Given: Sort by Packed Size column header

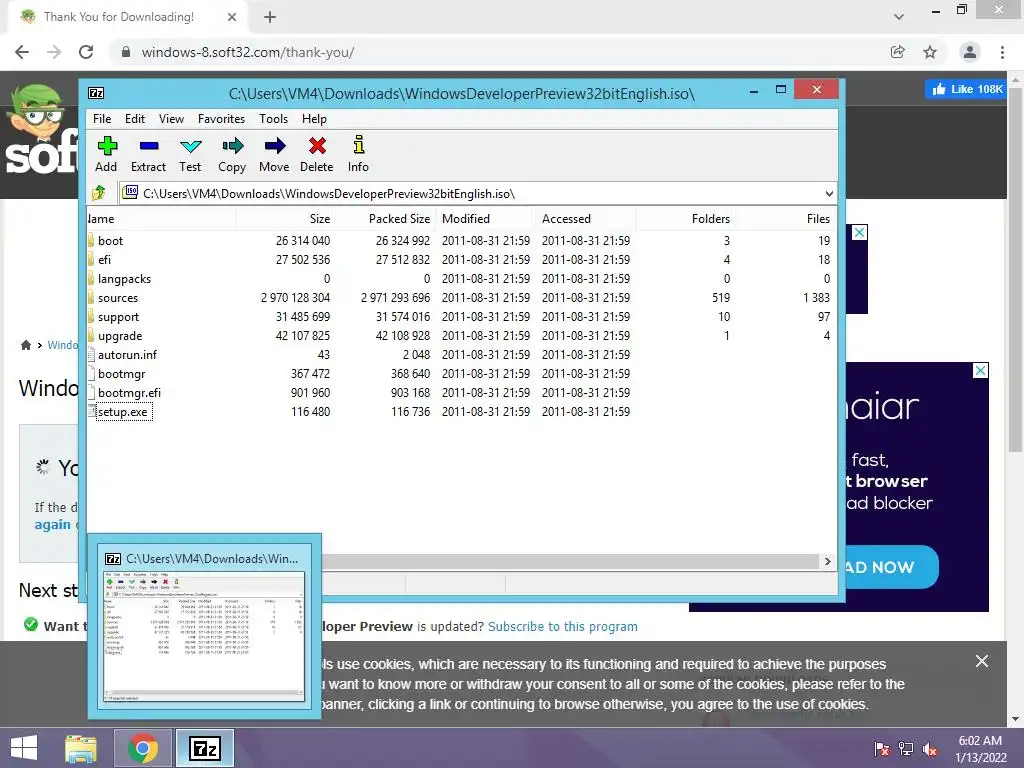Looking at the screenshot, I should pos(384,219).
